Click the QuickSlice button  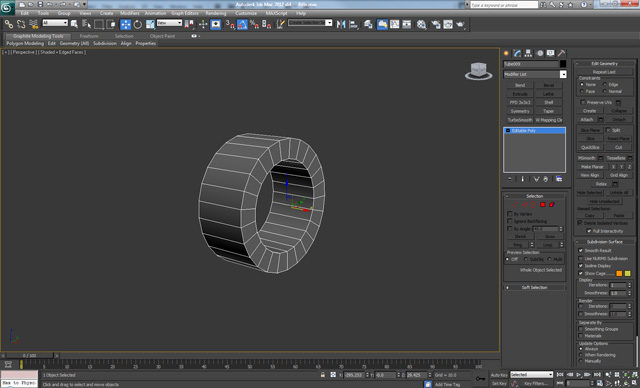pos(590,147)
